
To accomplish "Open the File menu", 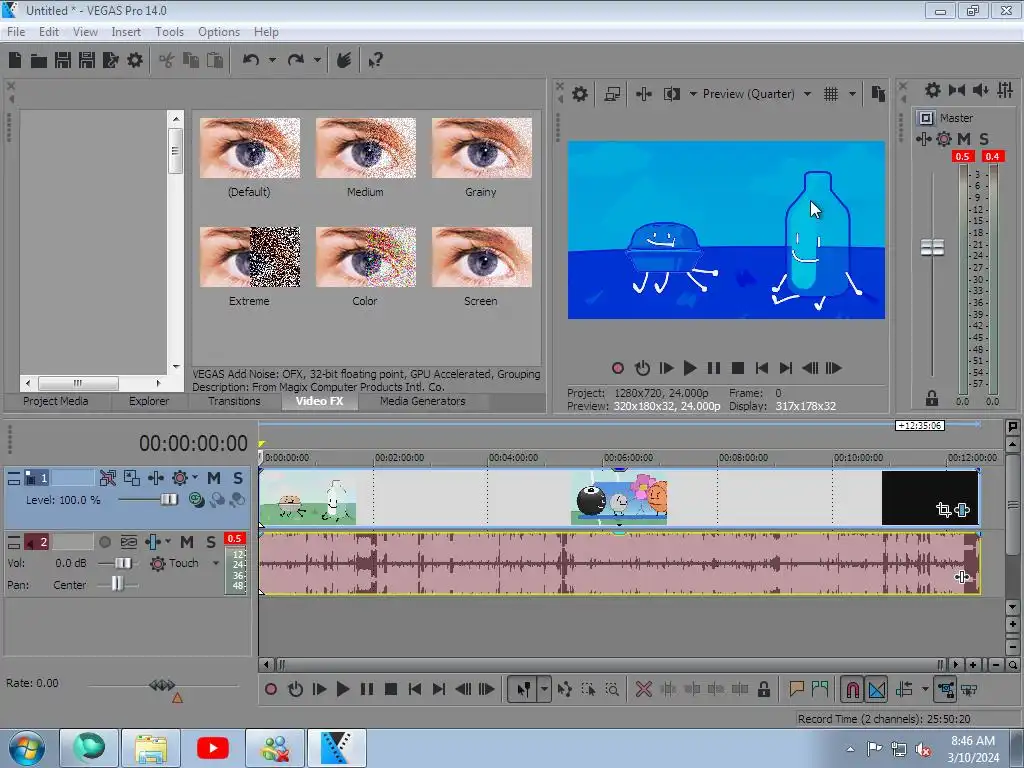I will [x=16, y=32].
